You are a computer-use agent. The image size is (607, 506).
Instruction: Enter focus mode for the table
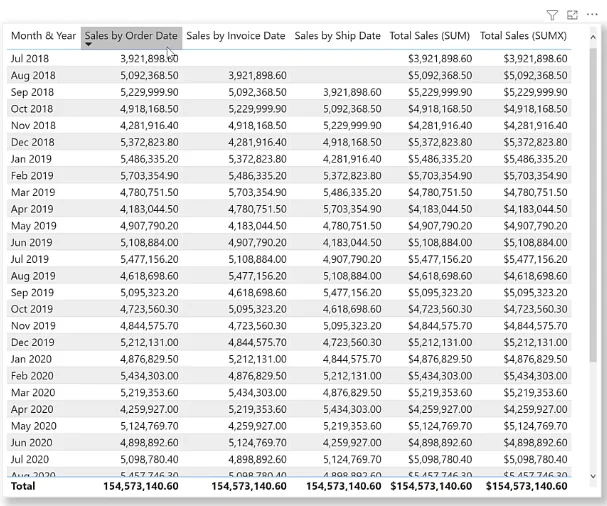pyautogui.click(x=572, y=15)
